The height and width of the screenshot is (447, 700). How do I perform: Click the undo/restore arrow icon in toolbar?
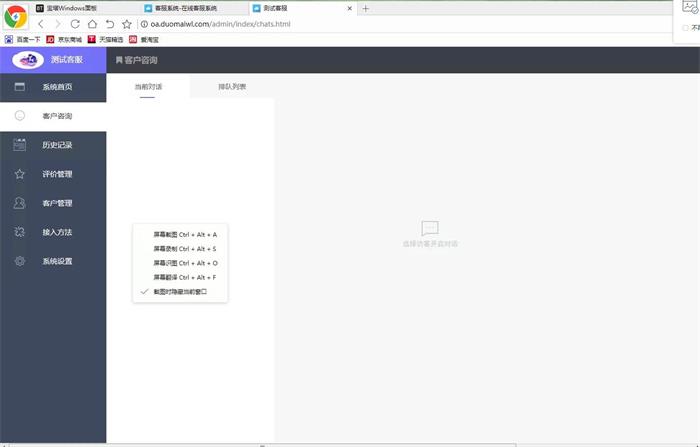[x=109, y=24]
